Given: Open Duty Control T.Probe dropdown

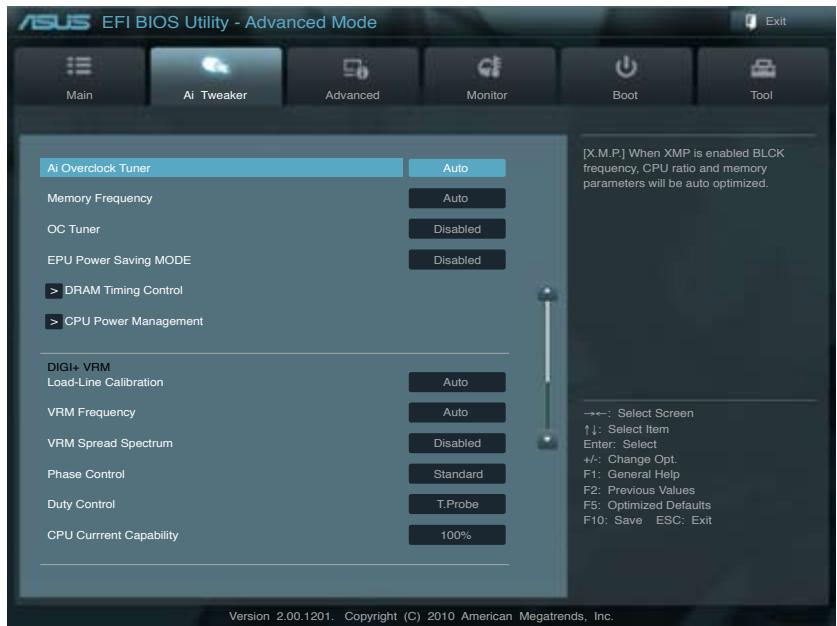Looking at the screenshot, I should (457, 504).
